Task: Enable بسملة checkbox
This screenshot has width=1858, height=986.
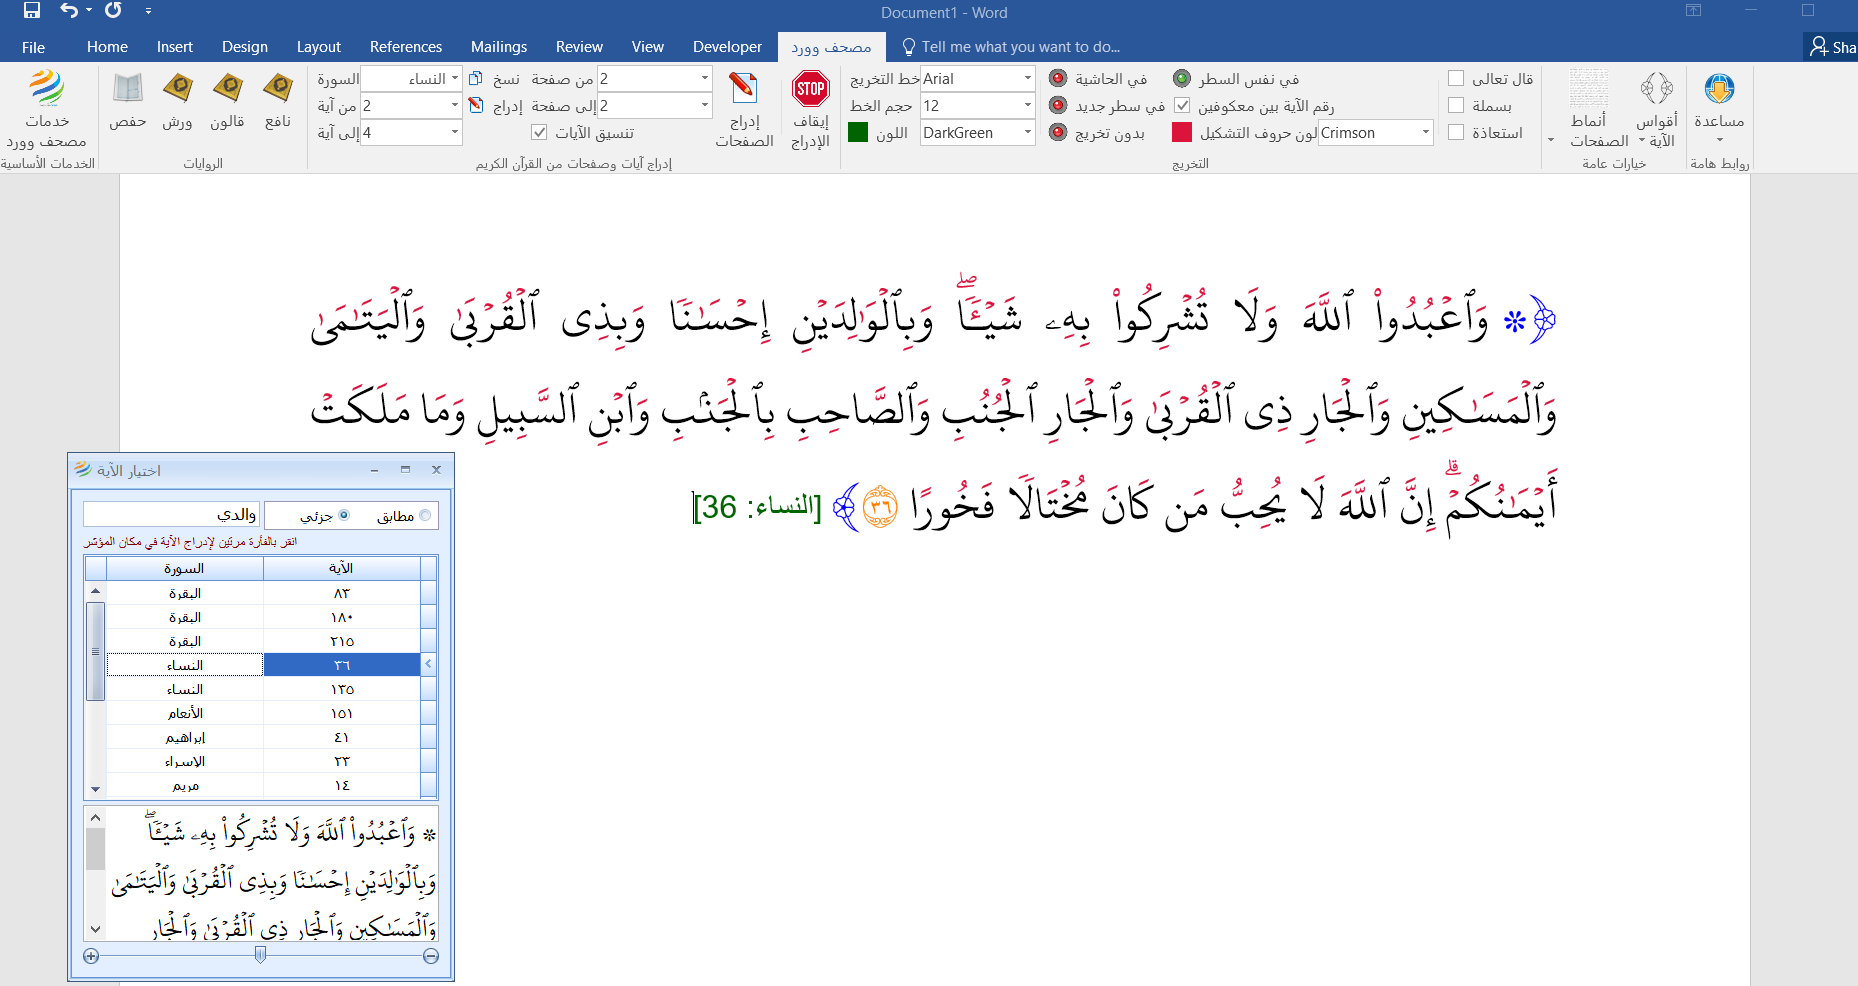Action: click(1456, 105)
